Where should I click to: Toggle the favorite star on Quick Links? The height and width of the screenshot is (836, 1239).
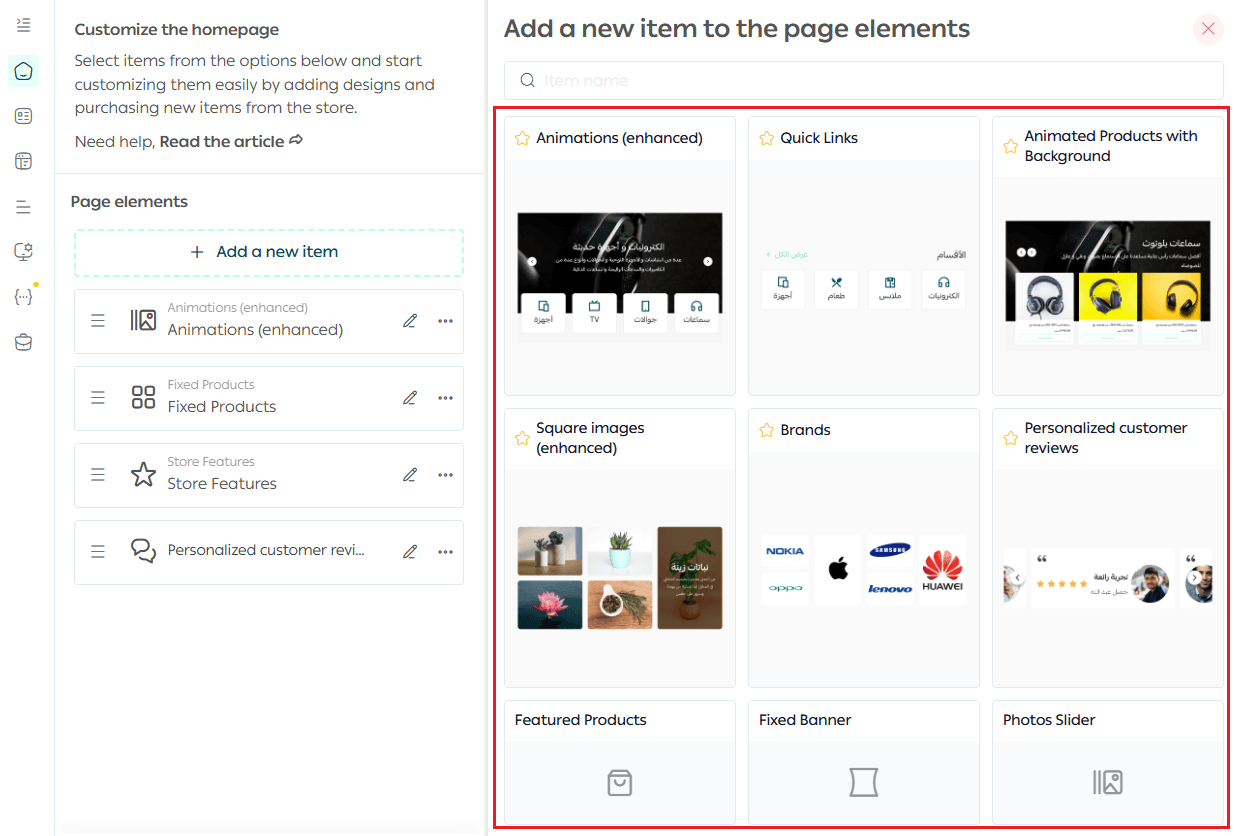tap(767, 138)
